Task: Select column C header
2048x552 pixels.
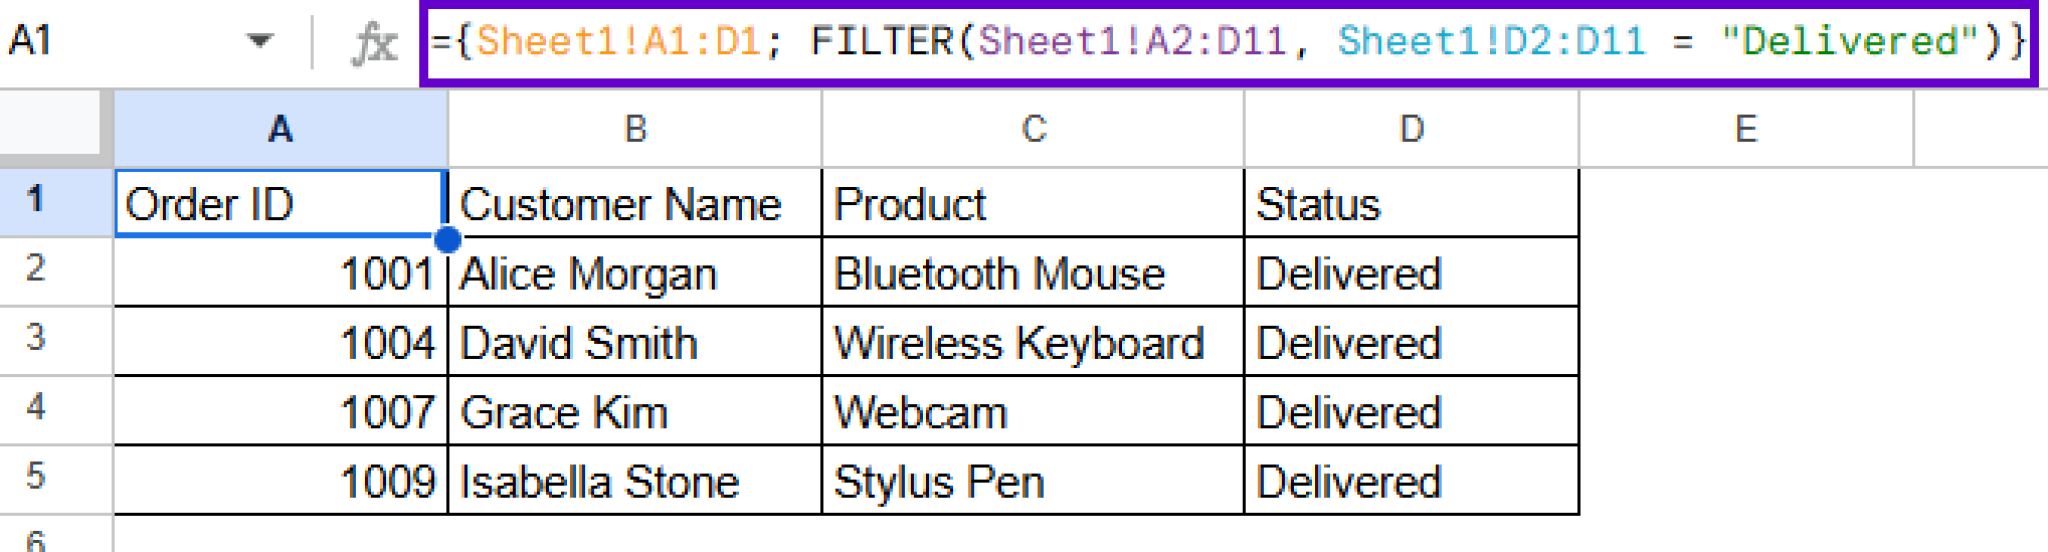Action: tap(1033, 129)
